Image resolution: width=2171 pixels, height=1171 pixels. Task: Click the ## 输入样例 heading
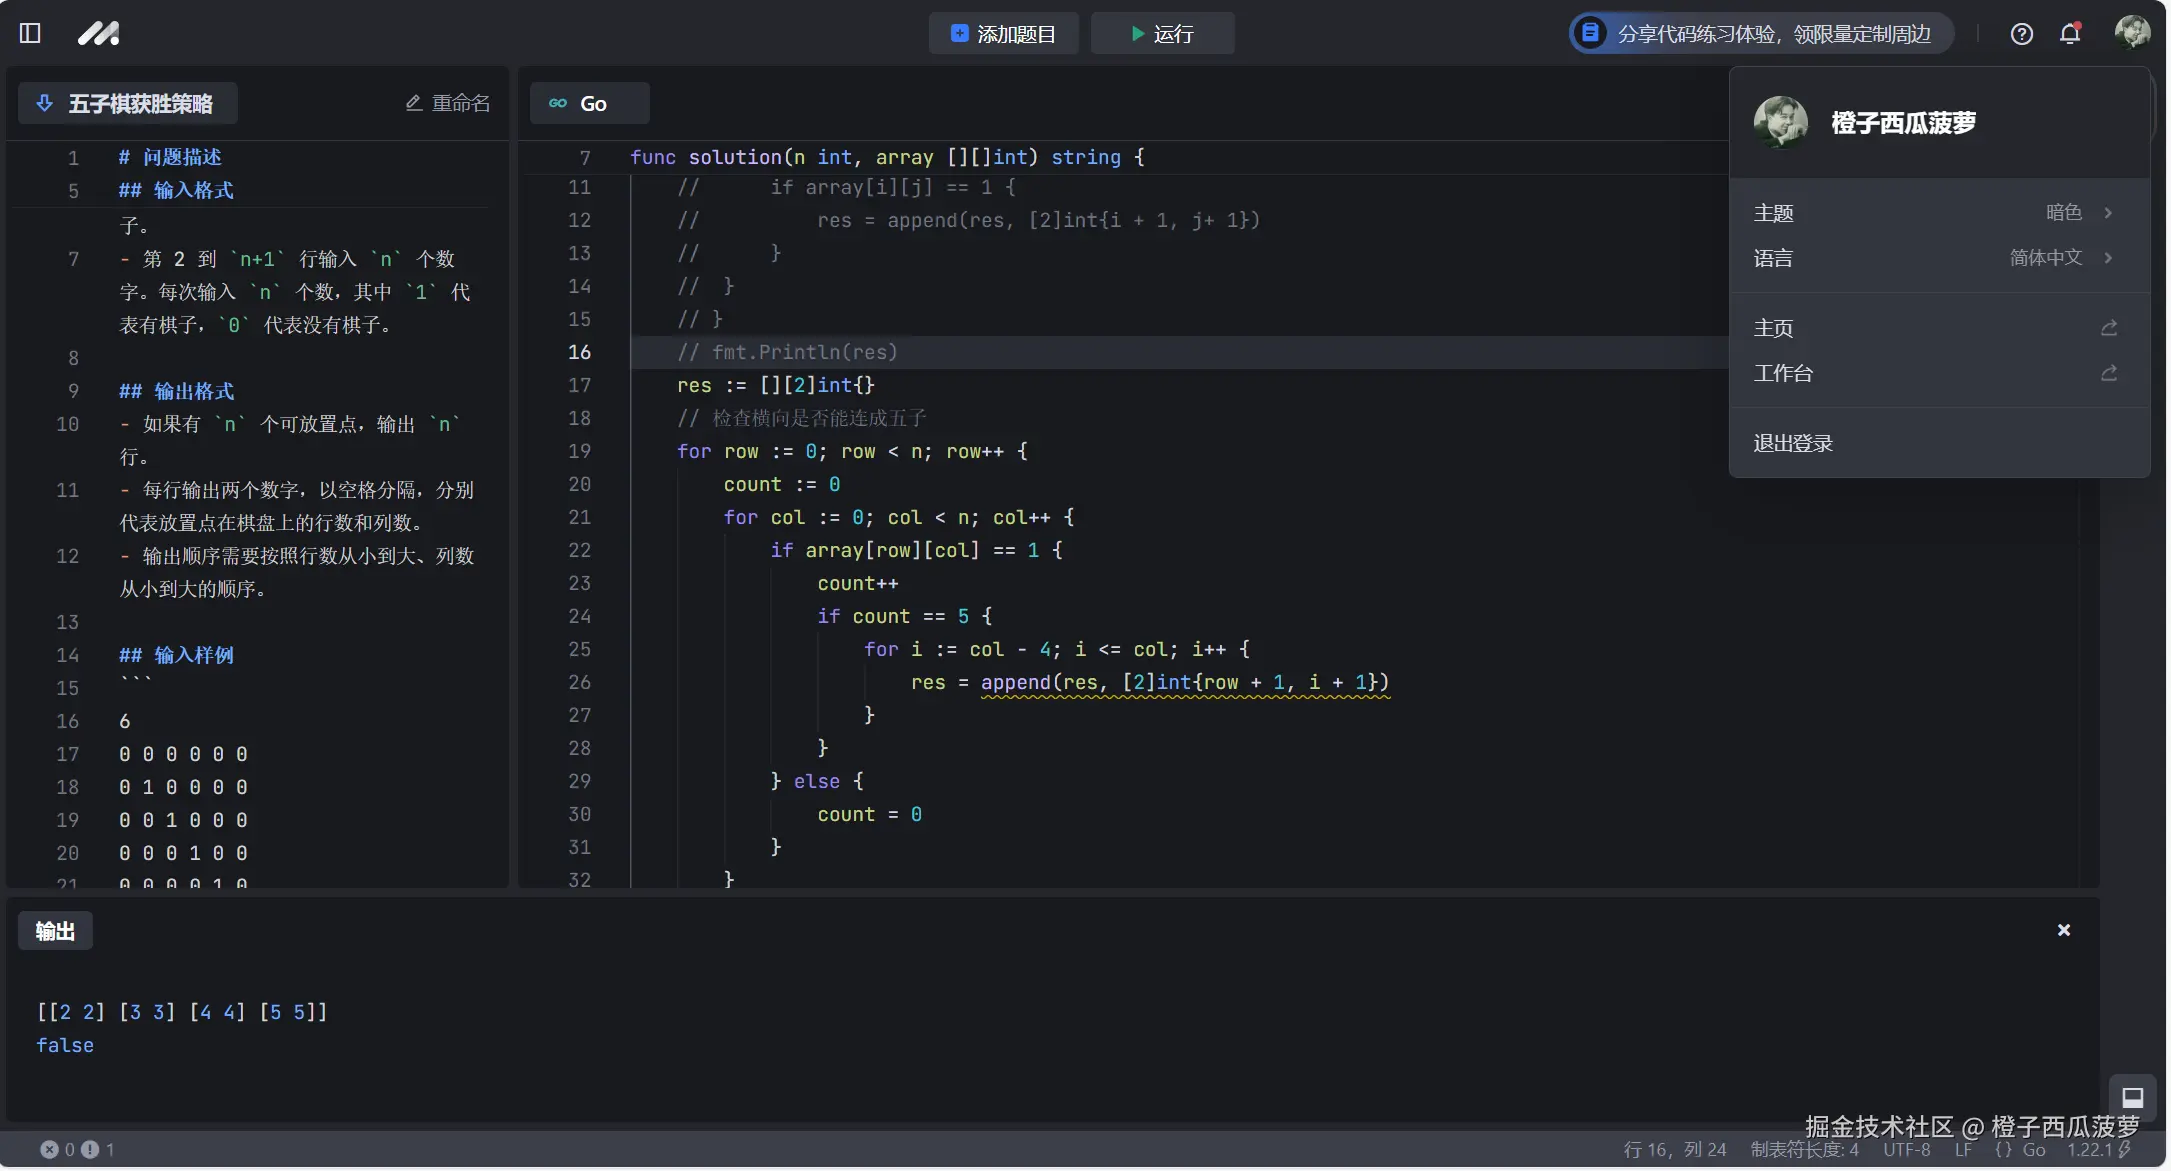tap(176, 655)
